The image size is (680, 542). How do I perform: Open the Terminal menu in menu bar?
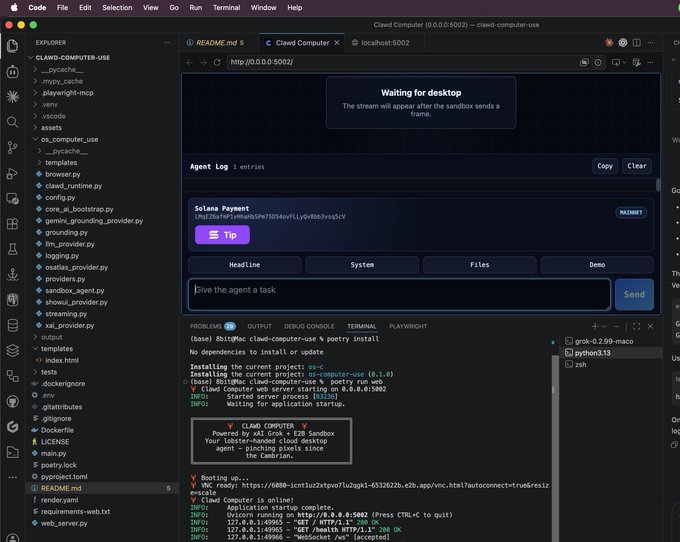[x=226, y=7]
